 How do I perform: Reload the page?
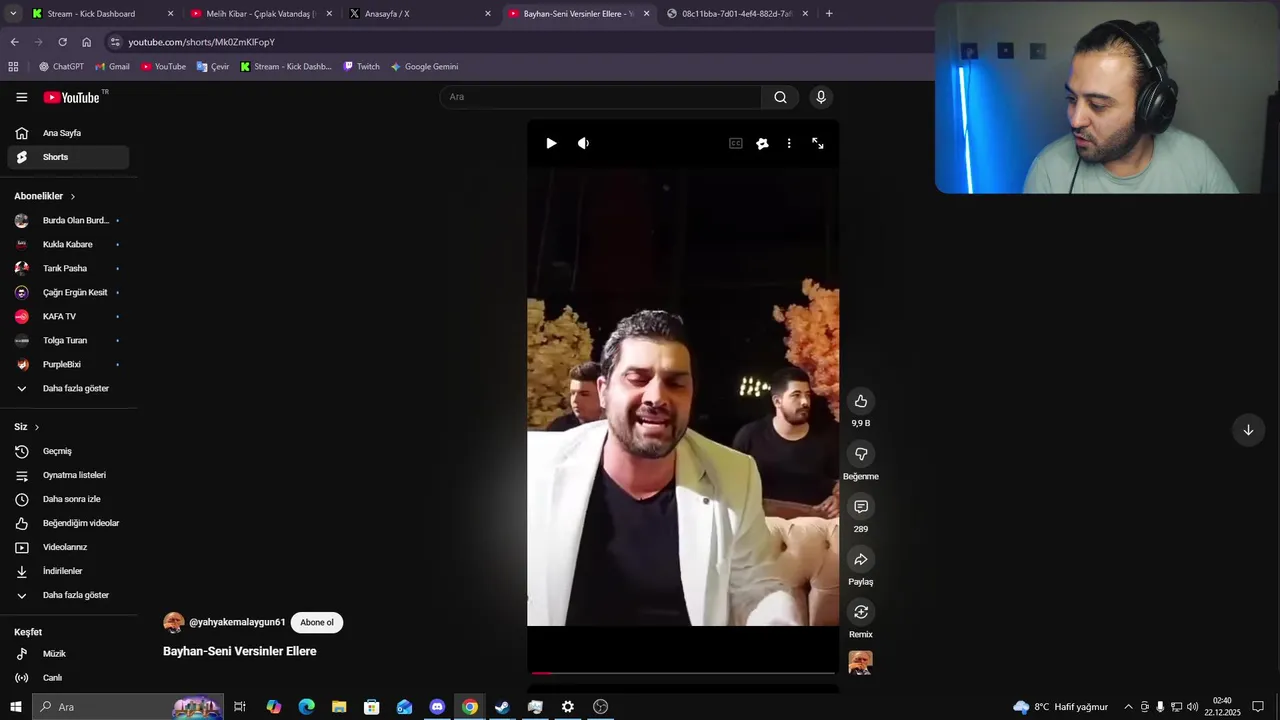click(62, 42)
